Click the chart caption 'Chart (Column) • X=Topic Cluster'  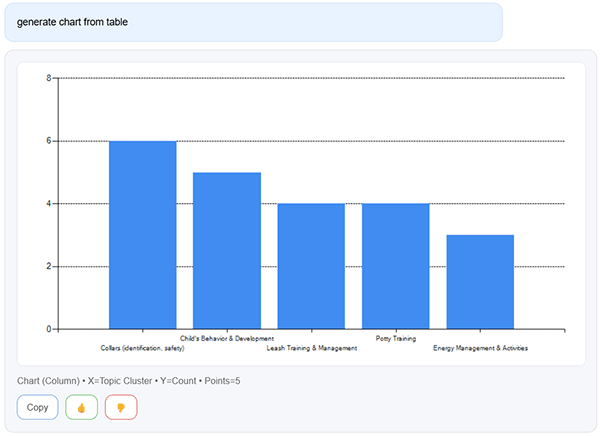point(85,381)
